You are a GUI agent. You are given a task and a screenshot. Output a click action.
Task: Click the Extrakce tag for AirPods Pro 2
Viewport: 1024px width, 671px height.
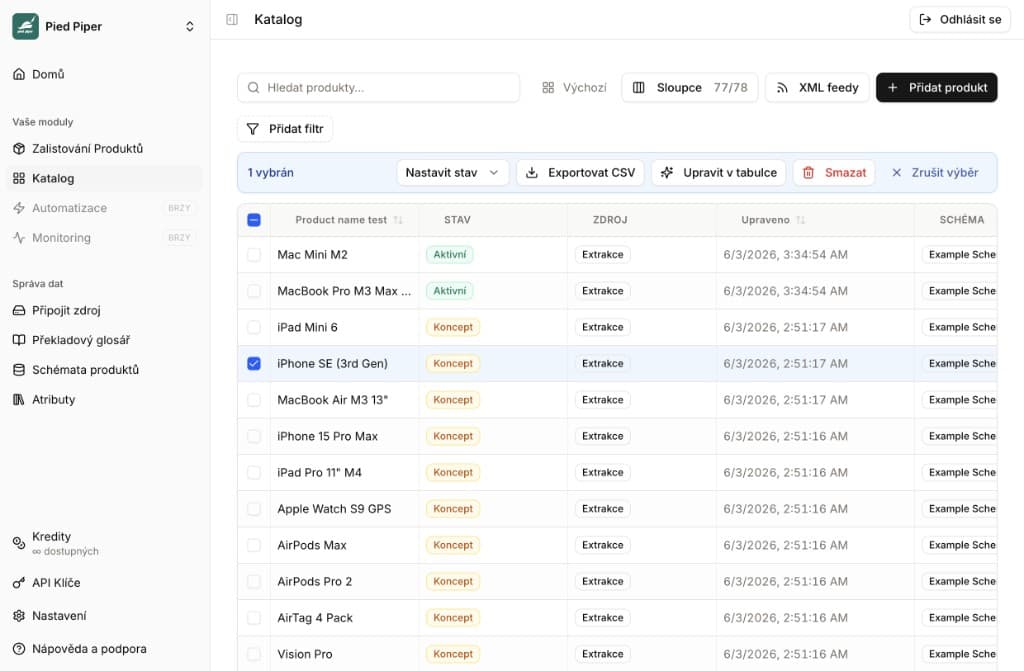[602, 581]
